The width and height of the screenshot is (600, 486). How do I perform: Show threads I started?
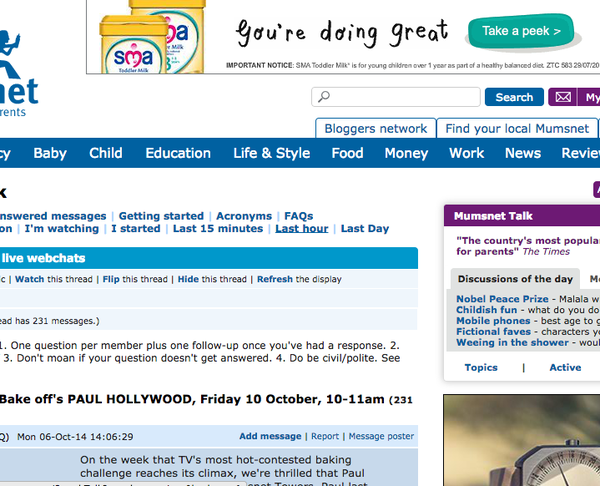pyautogui.click(x=136, y=228)
